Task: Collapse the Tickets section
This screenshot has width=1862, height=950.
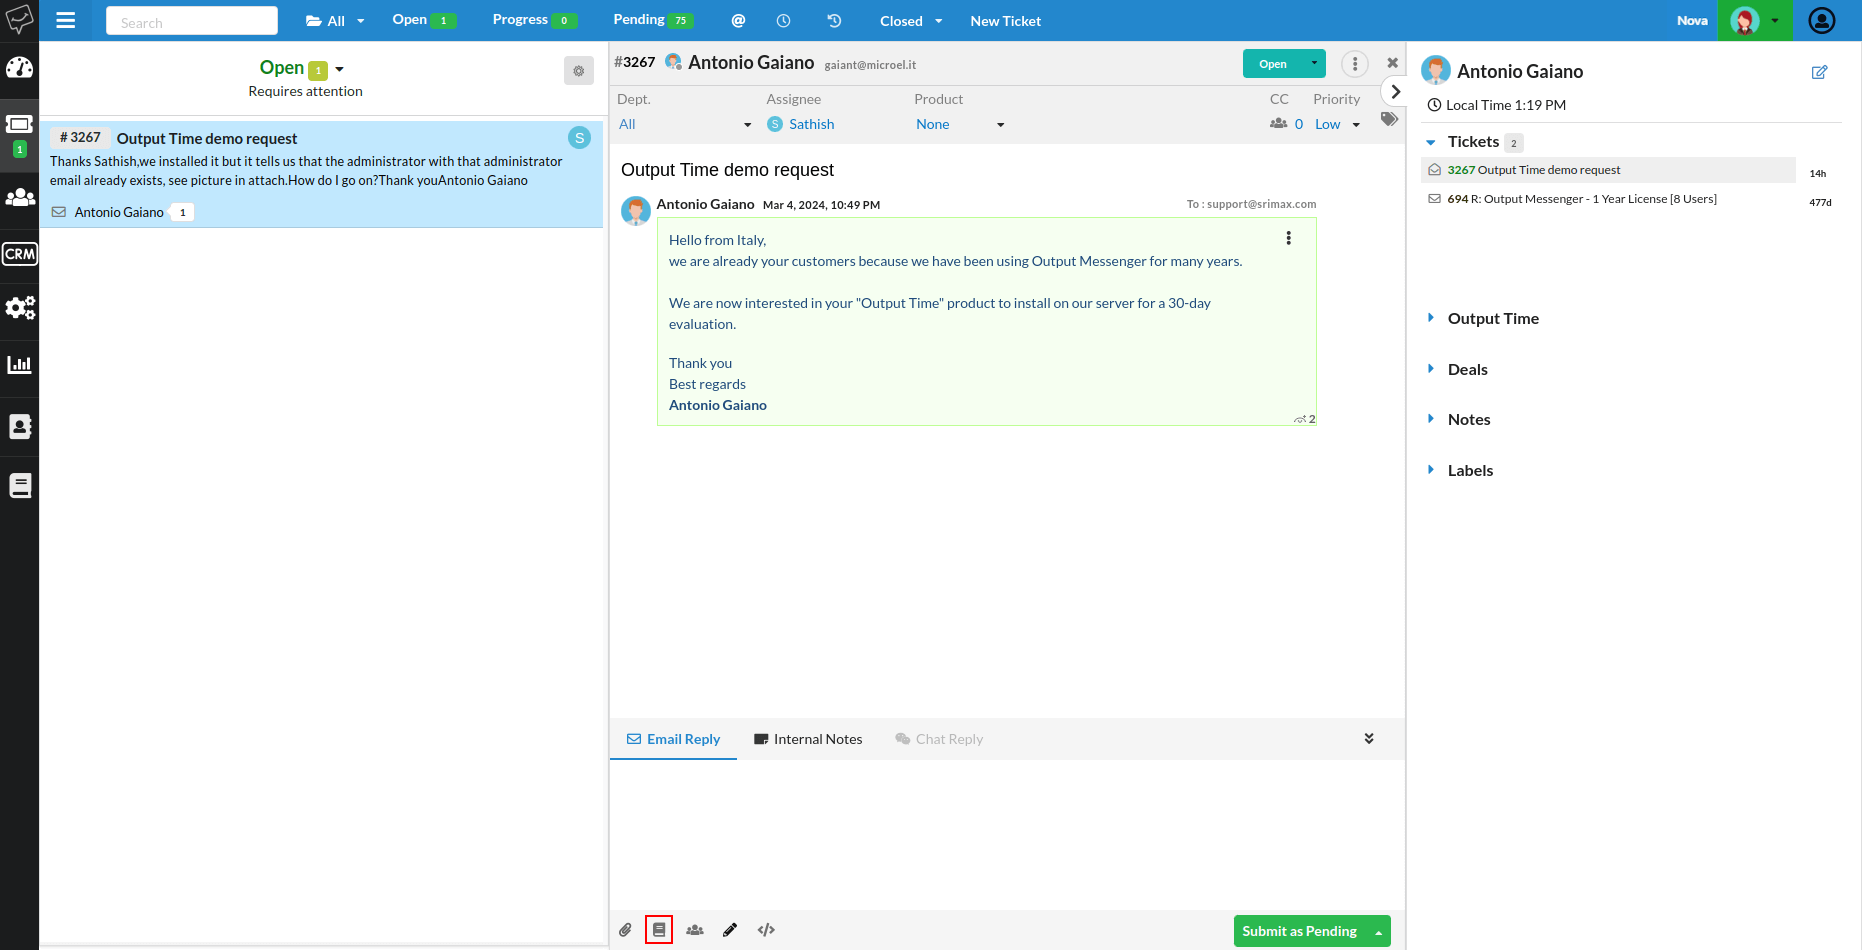Action: click(1431, 142)
